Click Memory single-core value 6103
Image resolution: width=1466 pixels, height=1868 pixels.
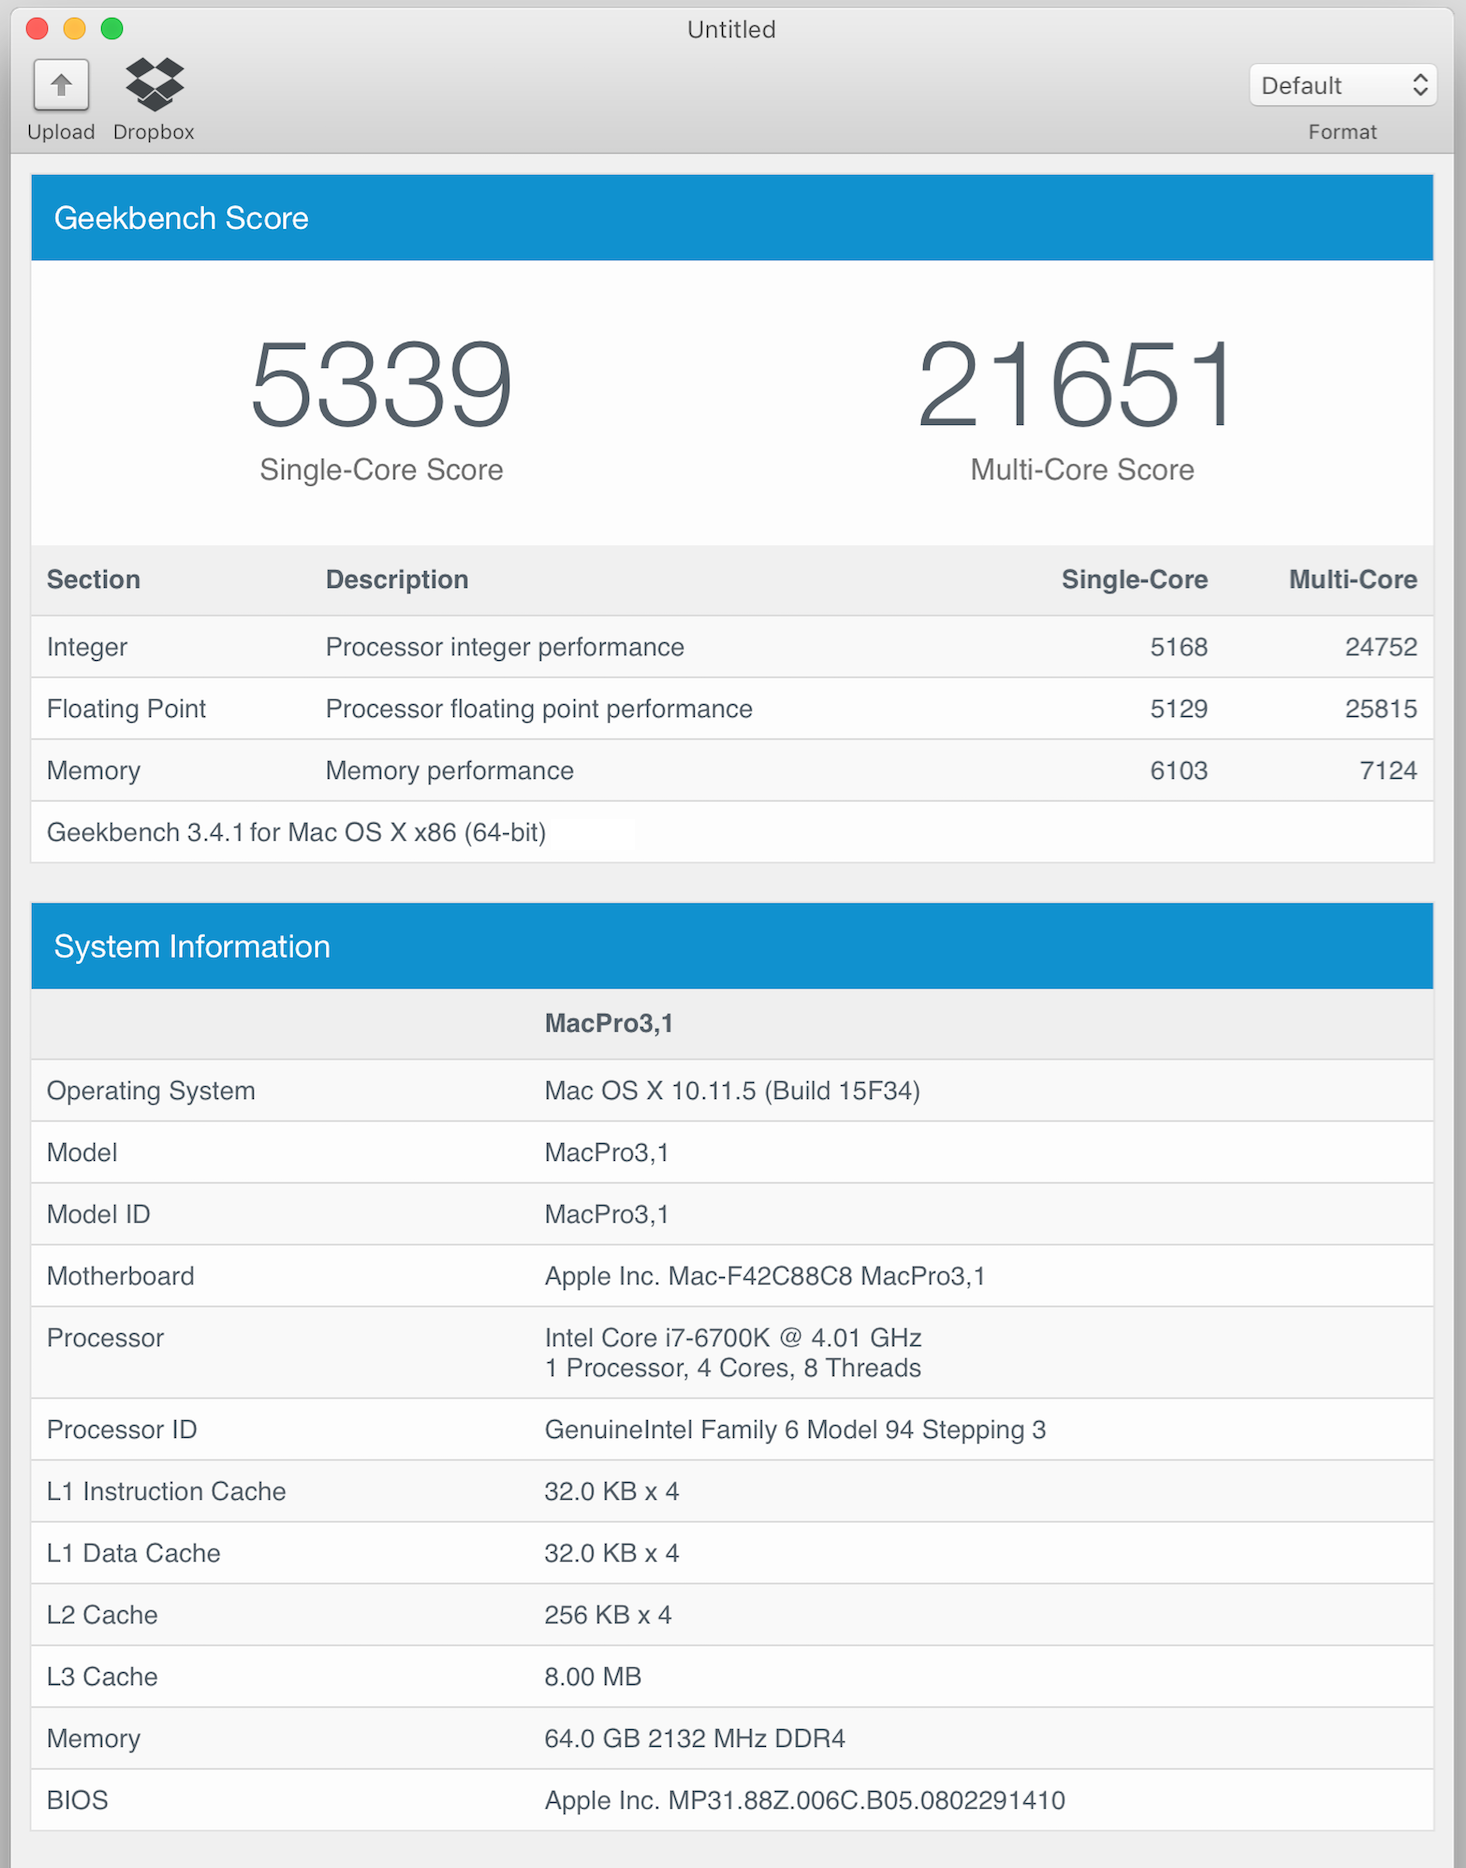click(x=1179, y=771)
